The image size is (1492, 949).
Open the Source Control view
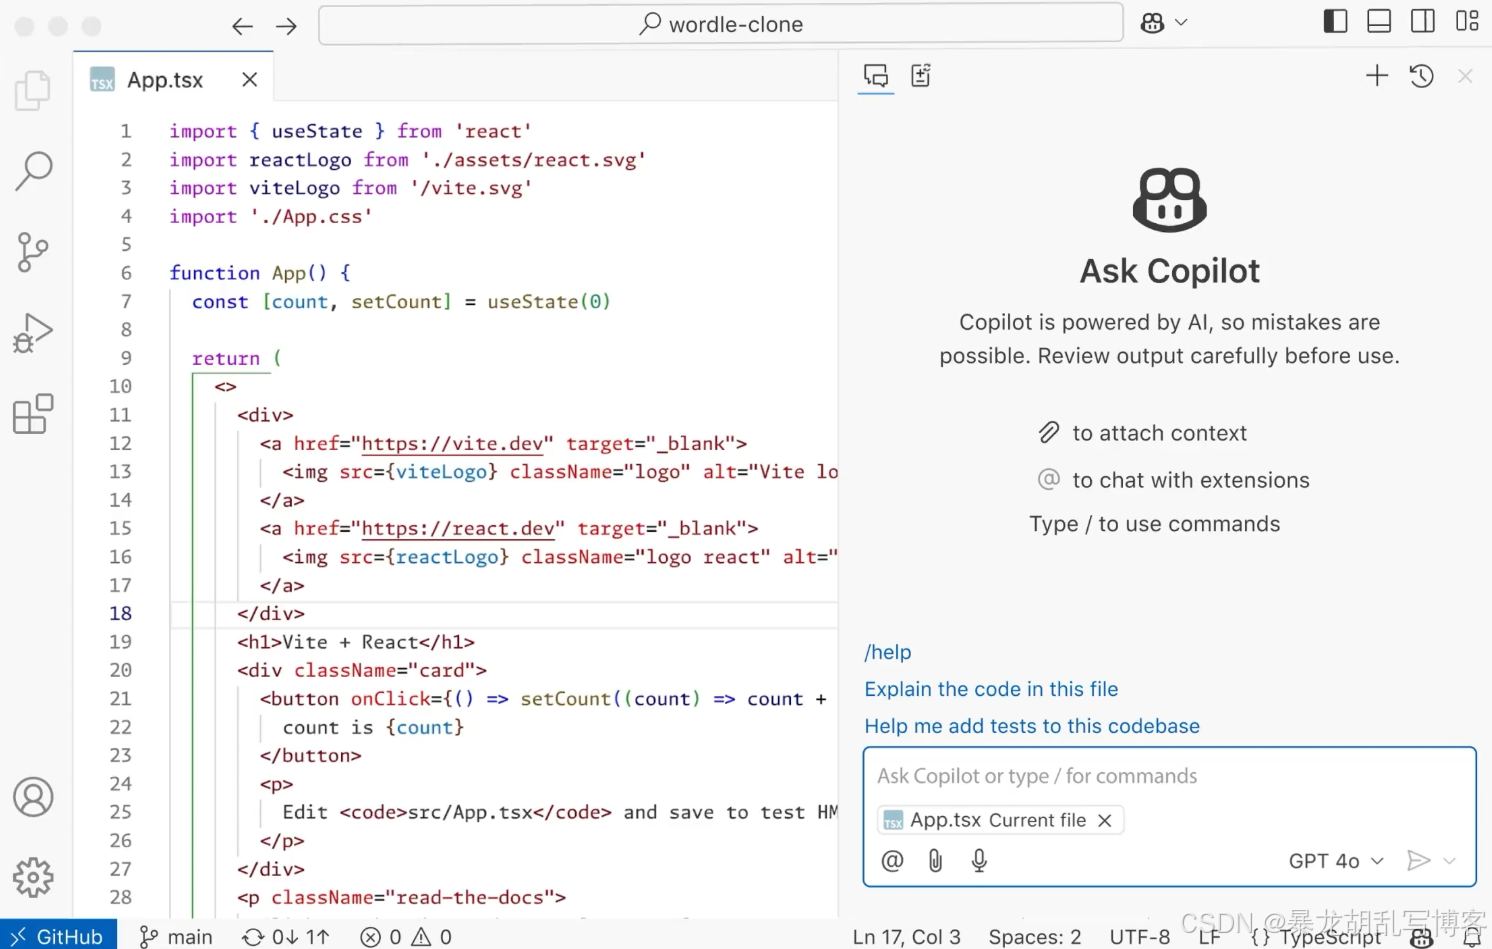33,252
